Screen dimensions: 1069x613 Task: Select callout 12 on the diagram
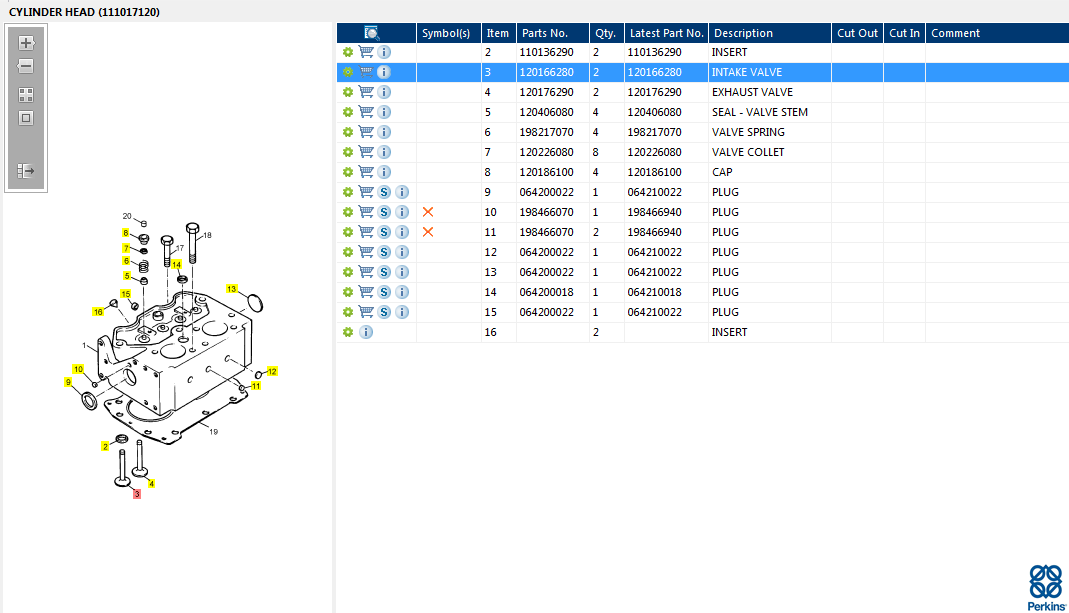coord(272,372)
